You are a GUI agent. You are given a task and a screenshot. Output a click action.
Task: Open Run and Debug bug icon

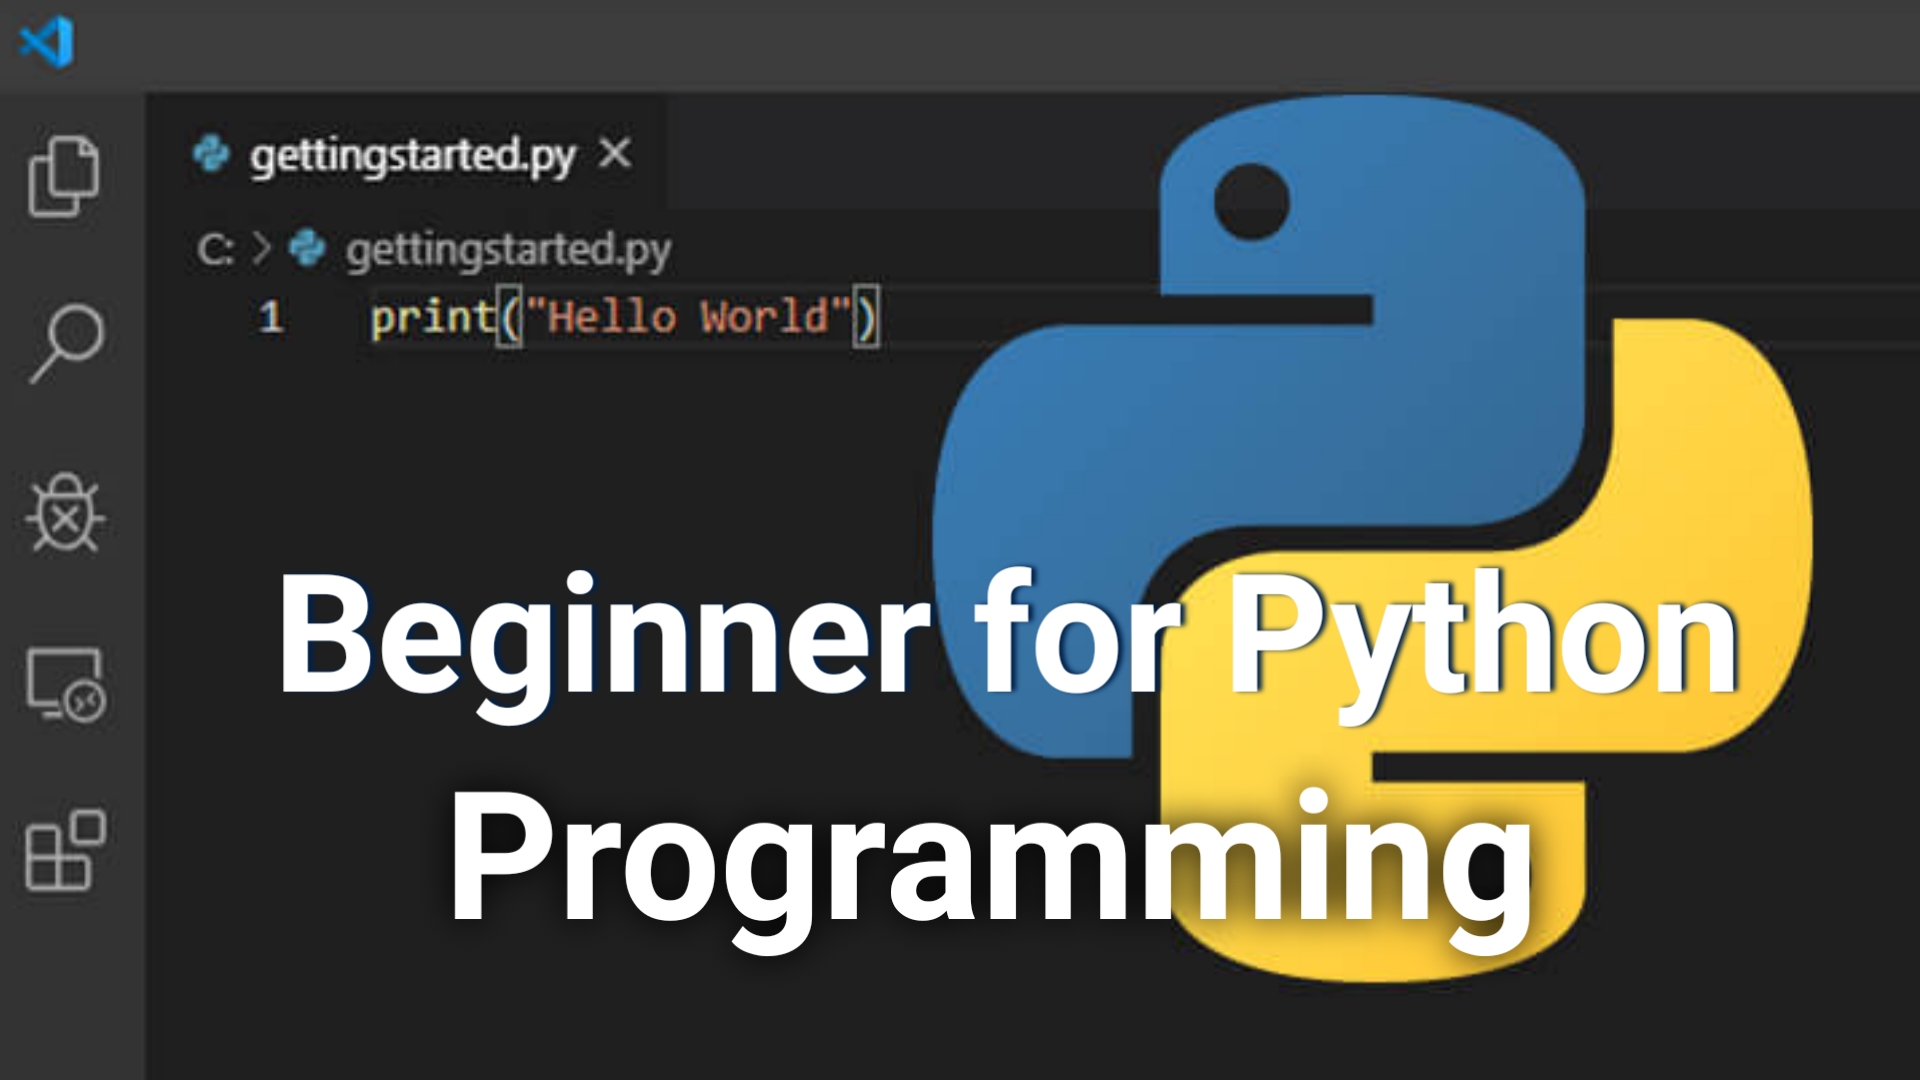pos(65,512)
